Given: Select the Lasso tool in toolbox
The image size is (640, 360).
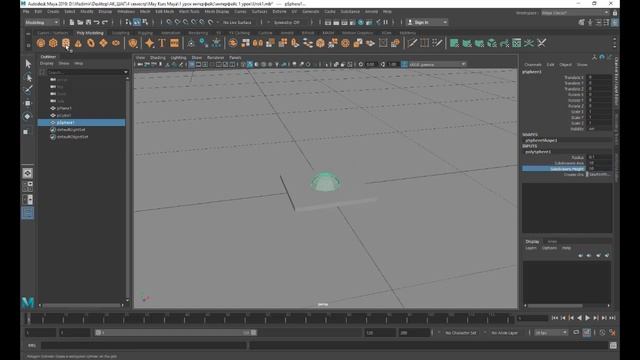Looking at the screenshot, I should (28, 78).
